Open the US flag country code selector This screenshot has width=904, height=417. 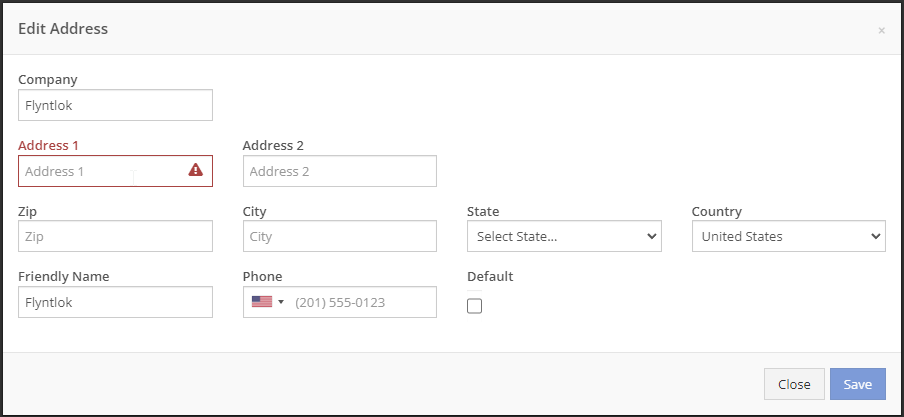pos(268,302)
